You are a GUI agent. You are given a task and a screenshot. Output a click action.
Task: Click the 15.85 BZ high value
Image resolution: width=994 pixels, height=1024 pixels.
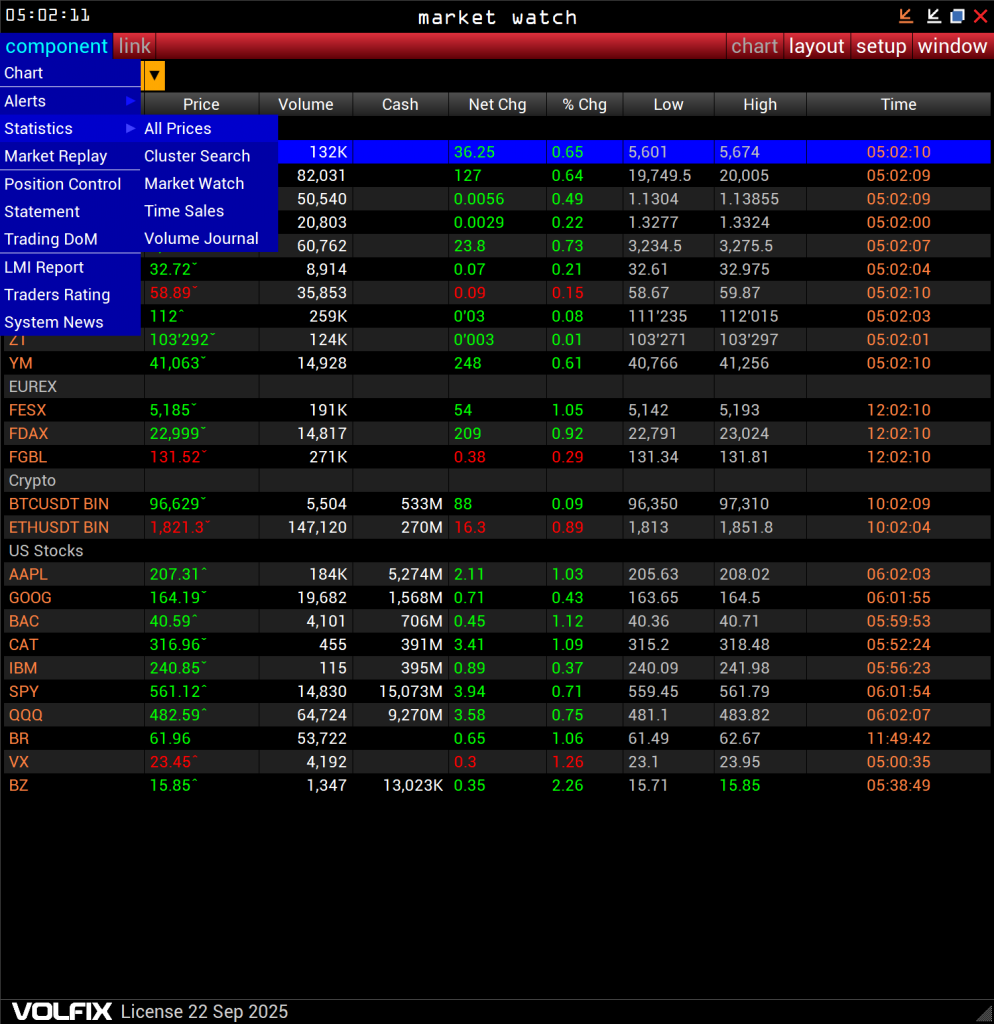coord(760,786)
